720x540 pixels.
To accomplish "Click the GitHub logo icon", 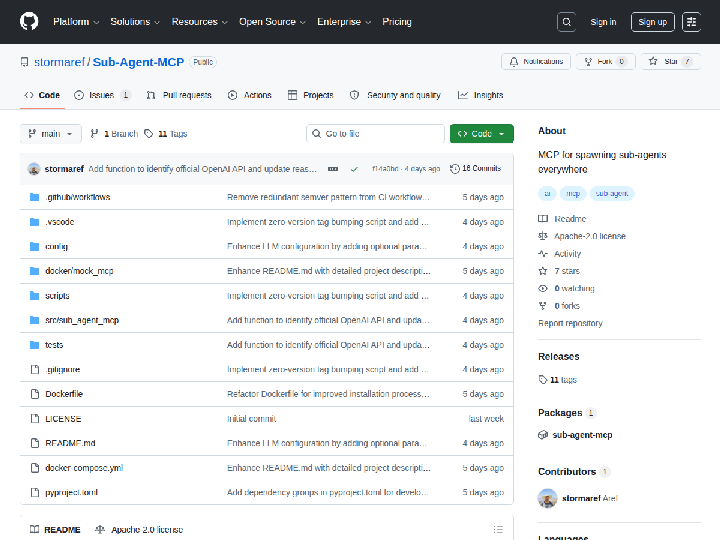I will tap(29, 22).
